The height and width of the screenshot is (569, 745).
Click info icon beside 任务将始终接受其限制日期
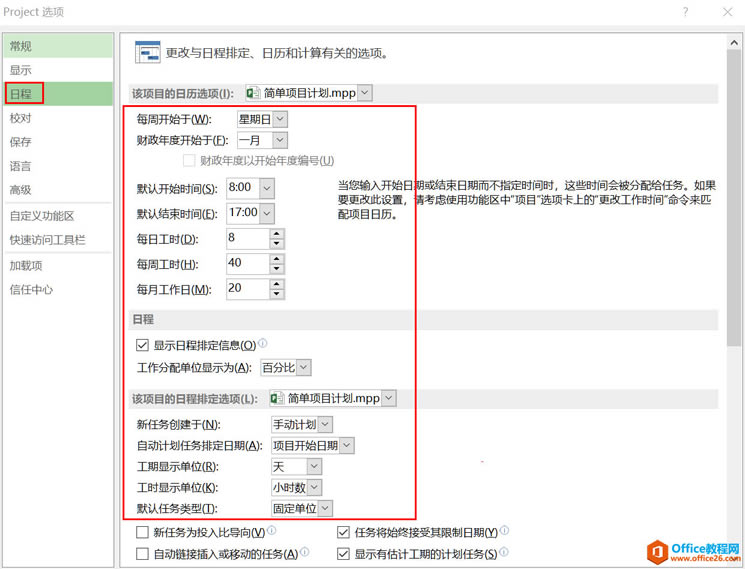504,530
